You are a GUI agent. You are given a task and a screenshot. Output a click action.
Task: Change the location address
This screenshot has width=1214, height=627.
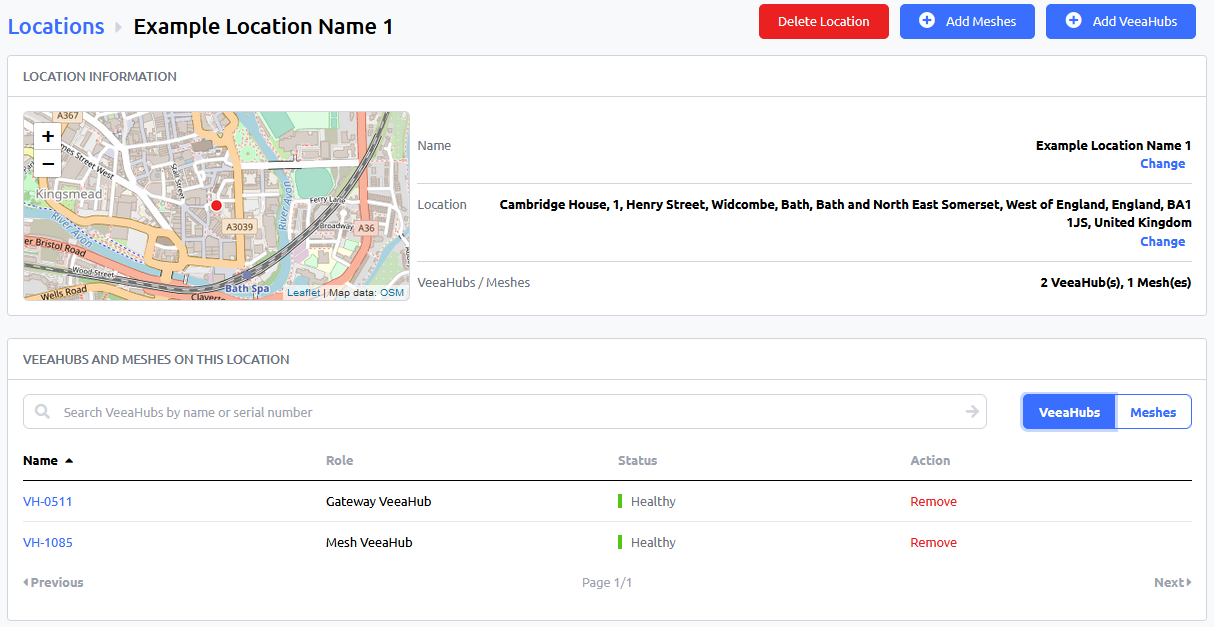point(1163,242)
